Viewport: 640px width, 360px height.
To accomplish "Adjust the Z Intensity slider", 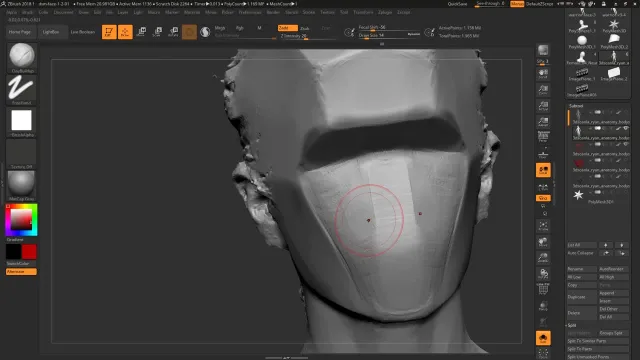I will 307,36.
